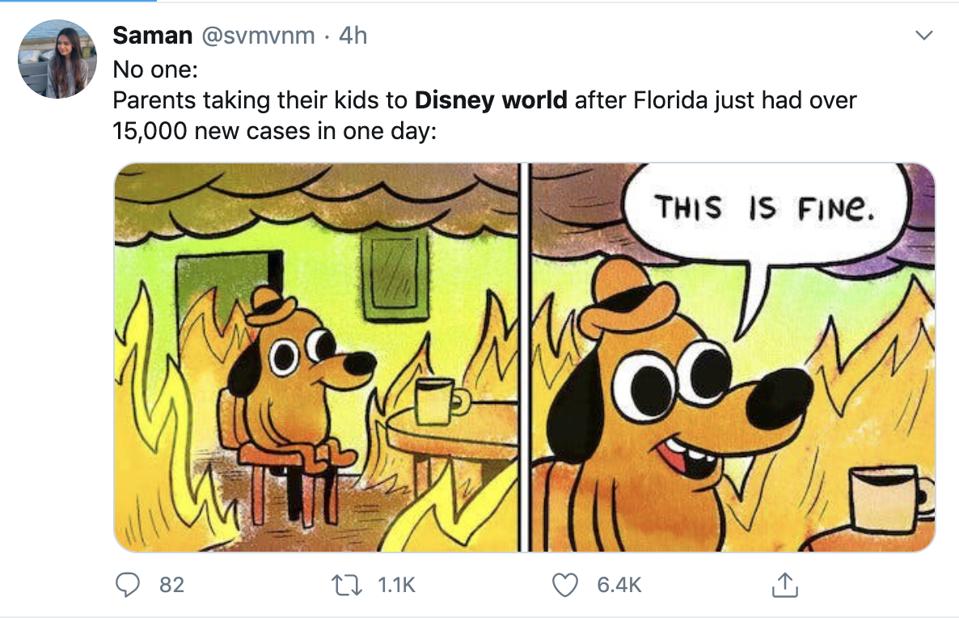Click the 4h timestamp
959x618 pixels.
pyautogui.click(x=353, y=36)
